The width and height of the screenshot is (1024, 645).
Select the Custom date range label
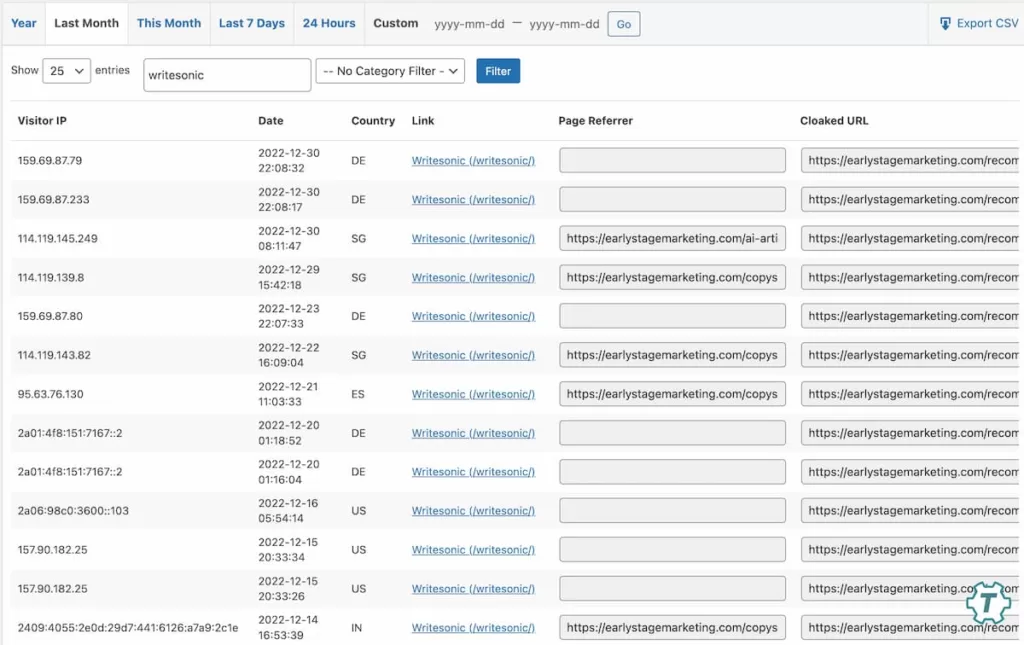point(396,23)
